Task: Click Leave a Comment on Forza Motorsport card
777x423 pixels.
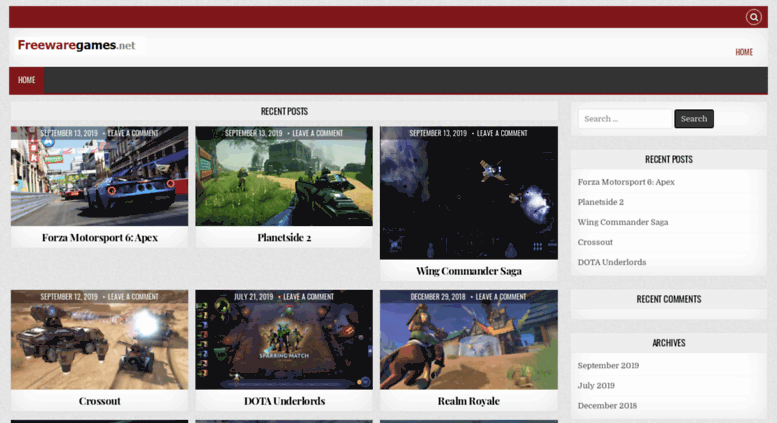Action: click(133, 133)
